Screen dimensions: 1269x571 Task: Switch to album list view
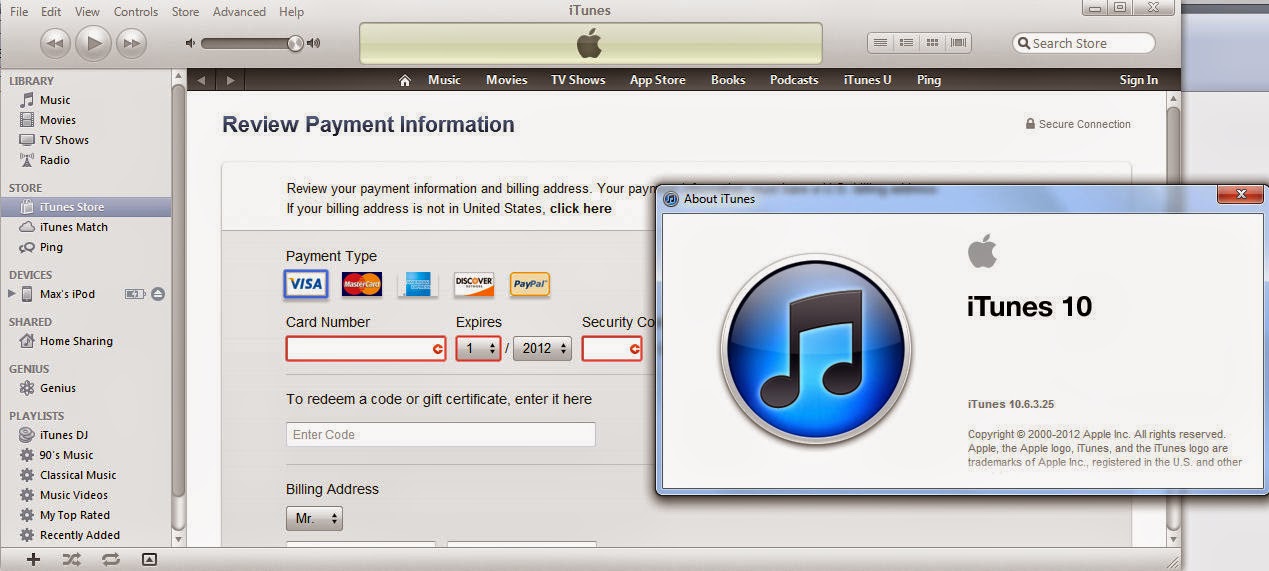906,43
